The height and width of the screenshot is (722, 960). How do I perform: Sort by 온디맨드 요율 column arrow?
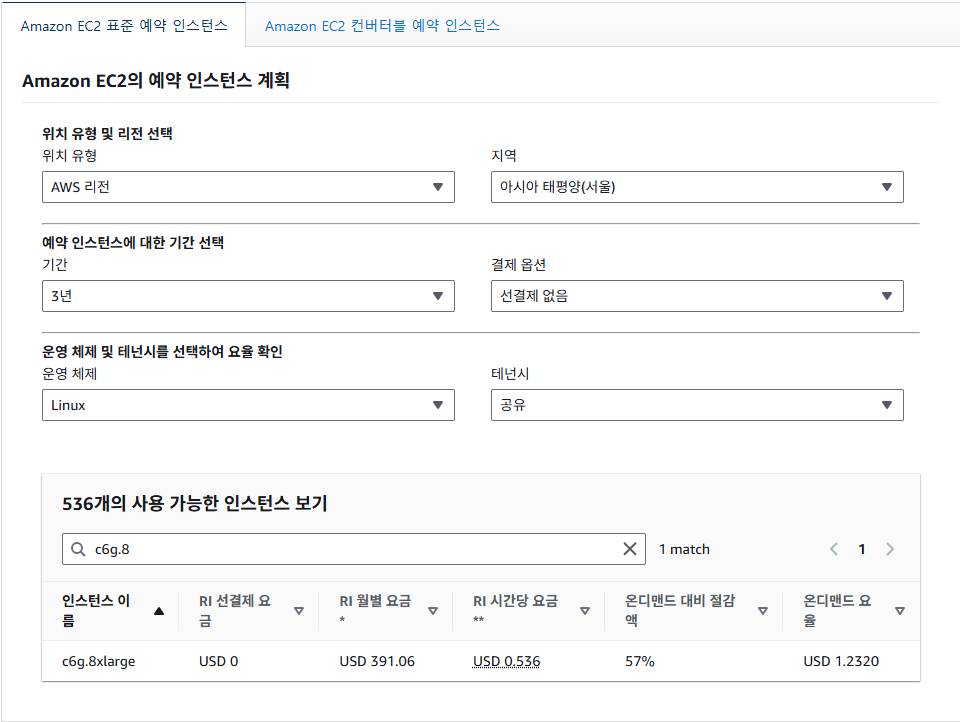pyautogui.click(x=900, y=611)
